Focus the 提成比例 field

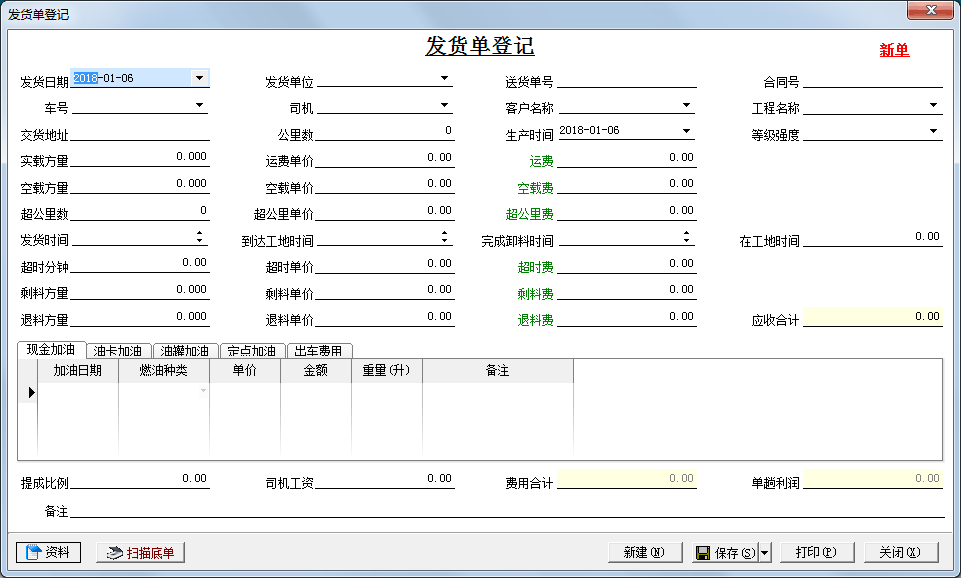[x=140, y=480]
